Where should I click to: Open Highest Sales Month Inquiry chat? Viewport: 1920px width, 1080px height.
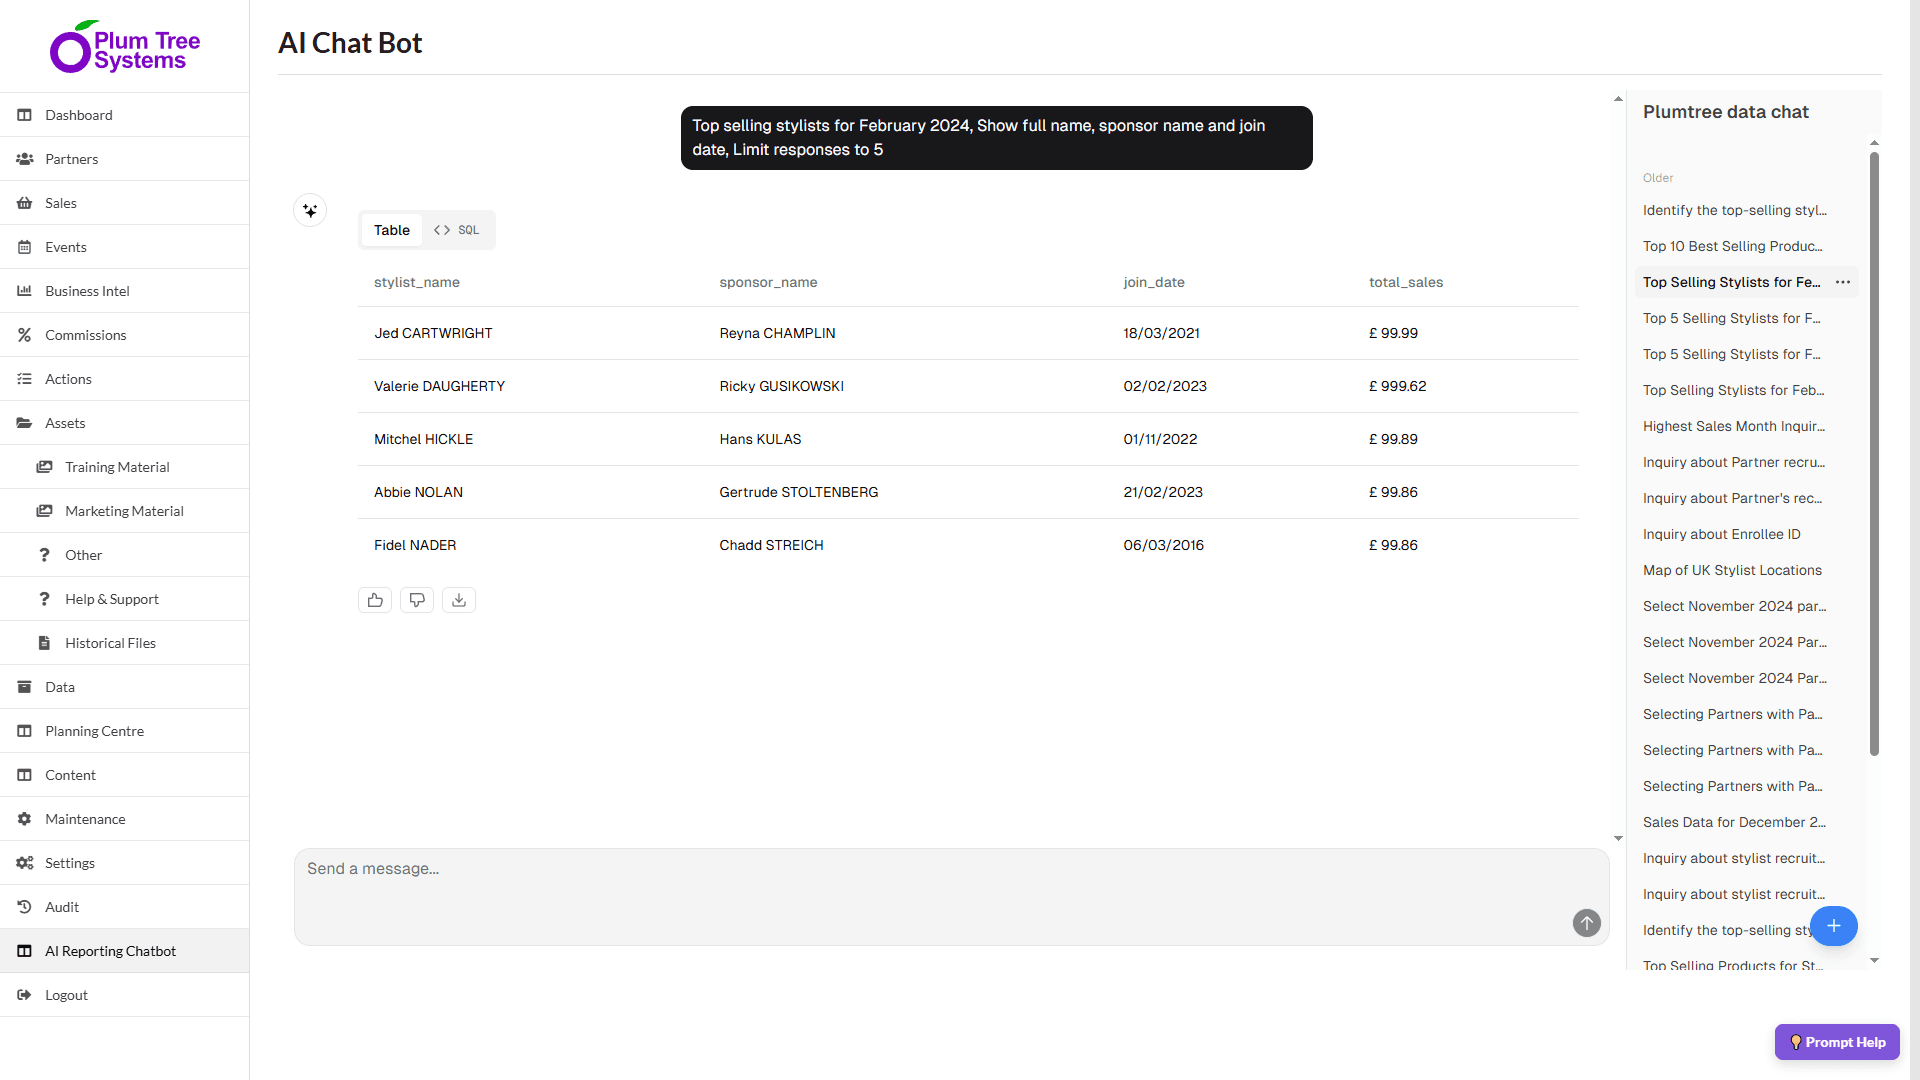pyautogui.click(x=1733, y=426)
